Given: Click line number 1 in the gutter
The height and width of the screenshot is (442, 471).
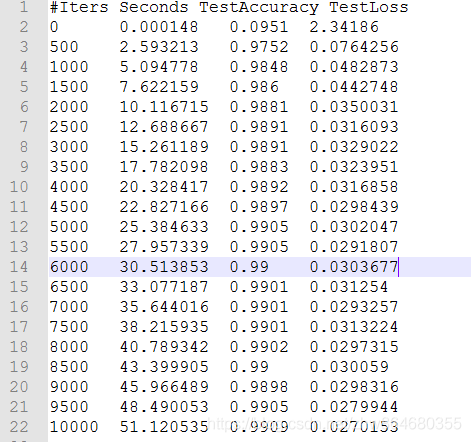Looking at the screenshot, I should [23, 7].
